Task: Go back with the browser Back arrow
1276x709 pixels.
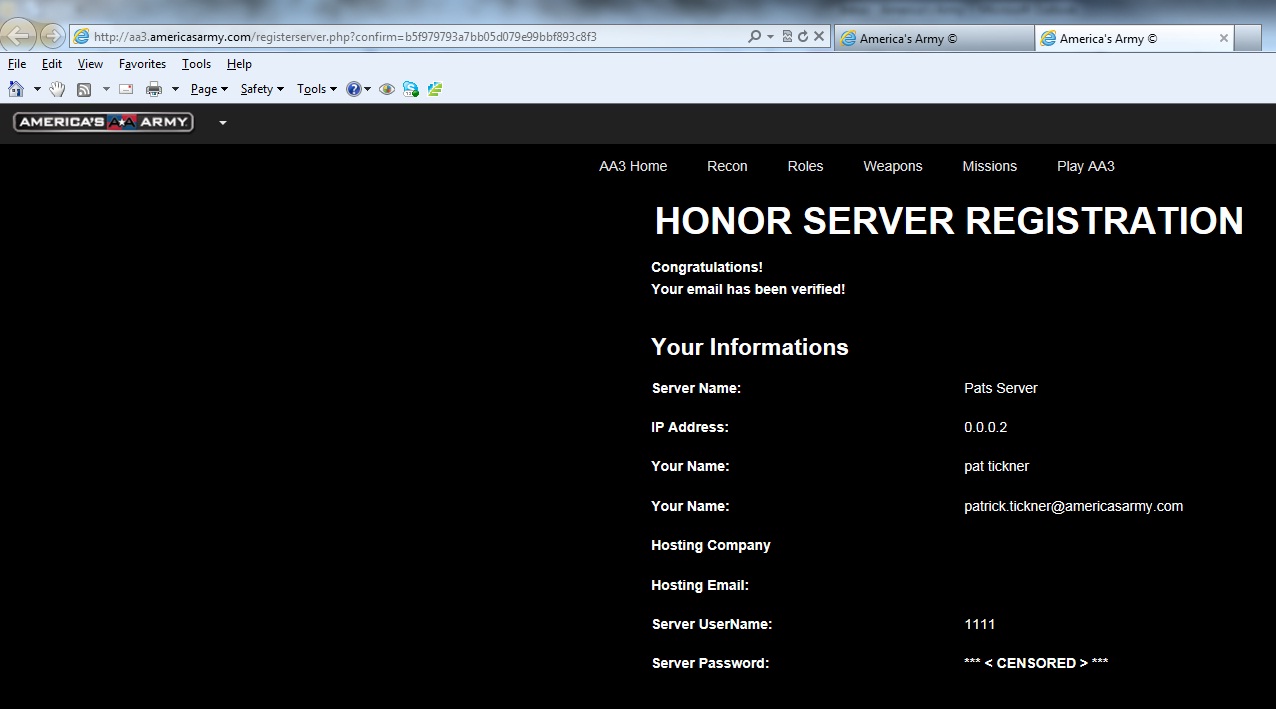Action: pos(19,37)
